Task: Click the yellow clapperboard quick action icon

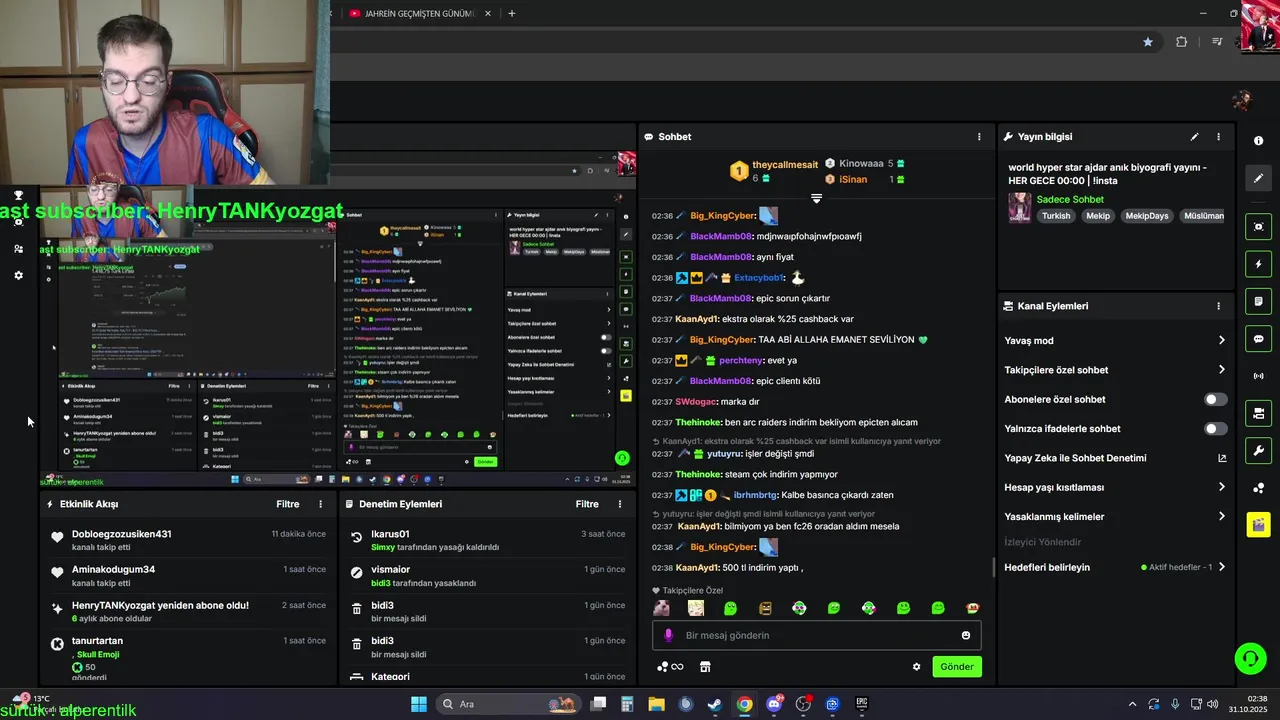Action: pos(1258,524)
